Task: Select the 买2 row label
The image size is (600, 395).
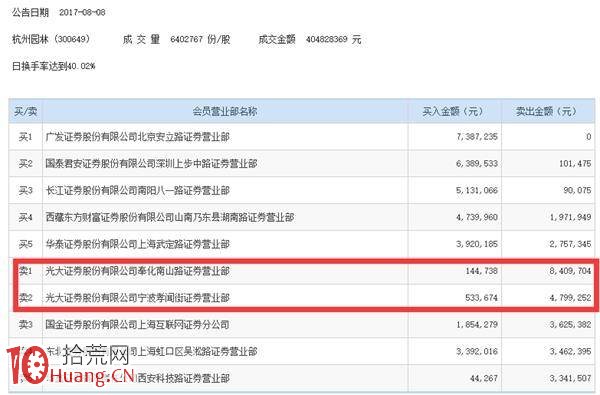Action: pyautogui.click(x=26, y=163)
